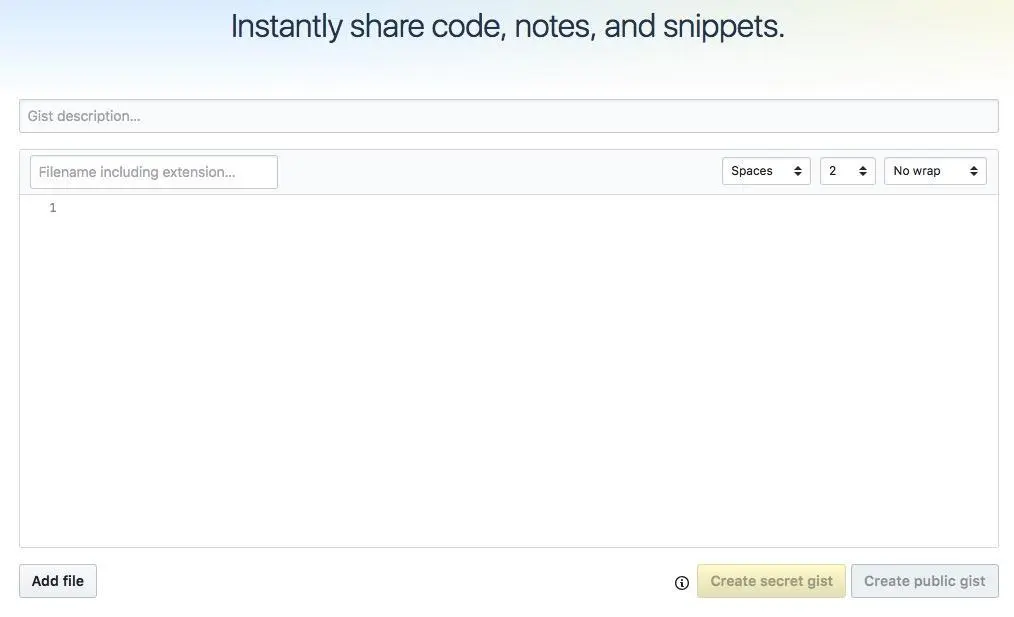
Task: Click the Create public gist button
Action: point(924,581)
